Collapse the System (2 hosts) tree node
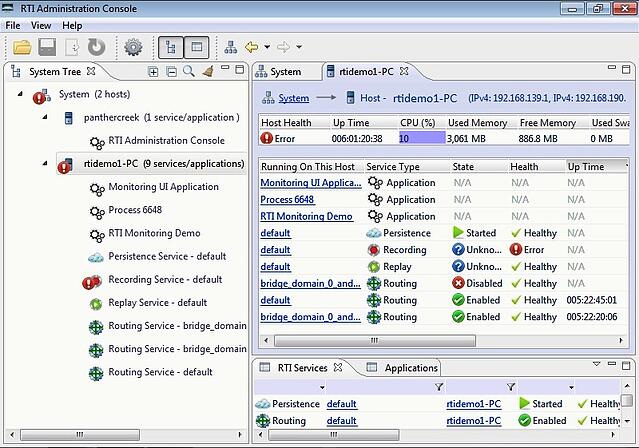The height and width of the screenshot is (448, 639). tap(20, 94)
